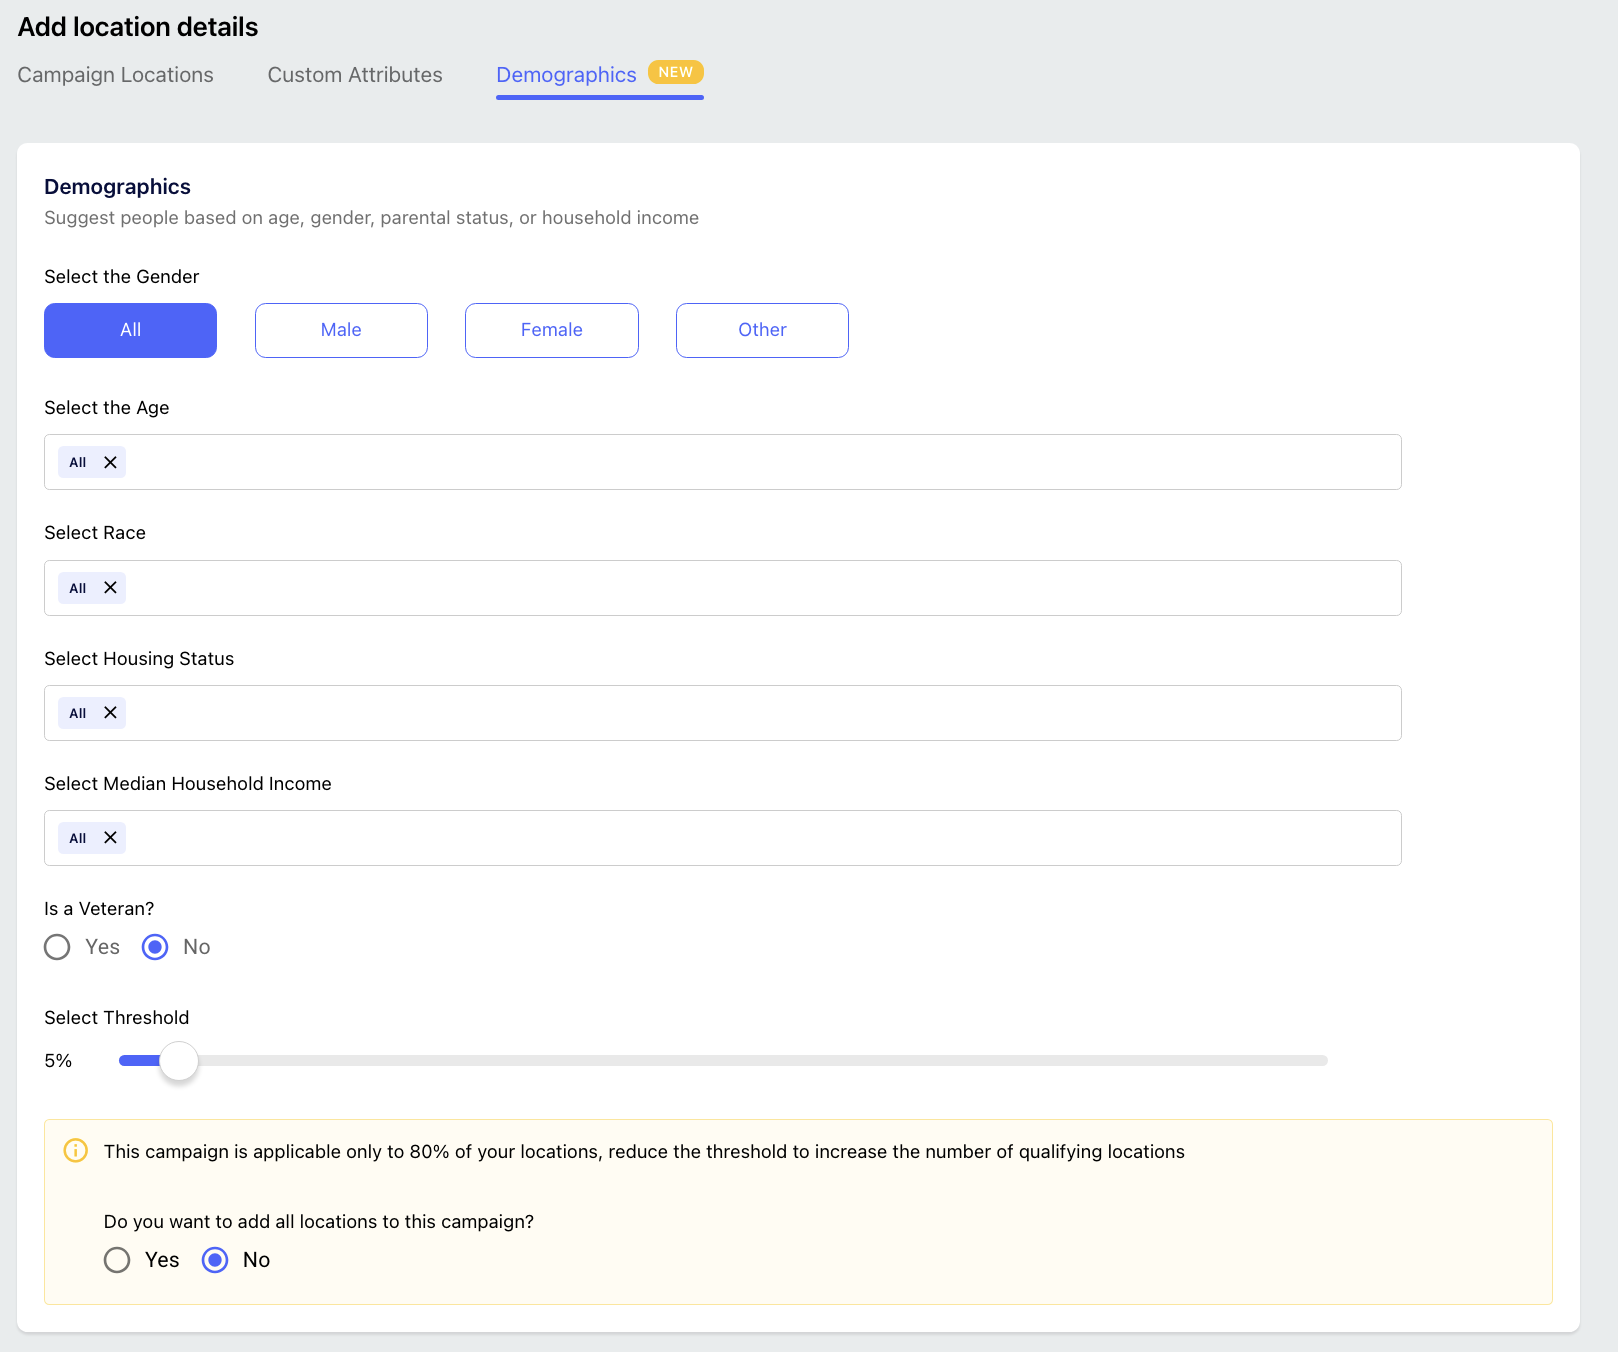Screen dimensions: 1618x1352
Task: Remove the All tag from Race field
Action: coord(111,588)
